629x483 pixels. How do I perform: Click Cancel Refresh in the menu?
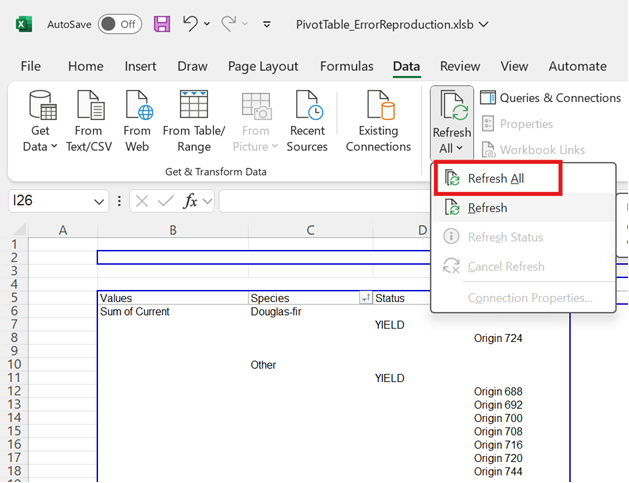523,266
